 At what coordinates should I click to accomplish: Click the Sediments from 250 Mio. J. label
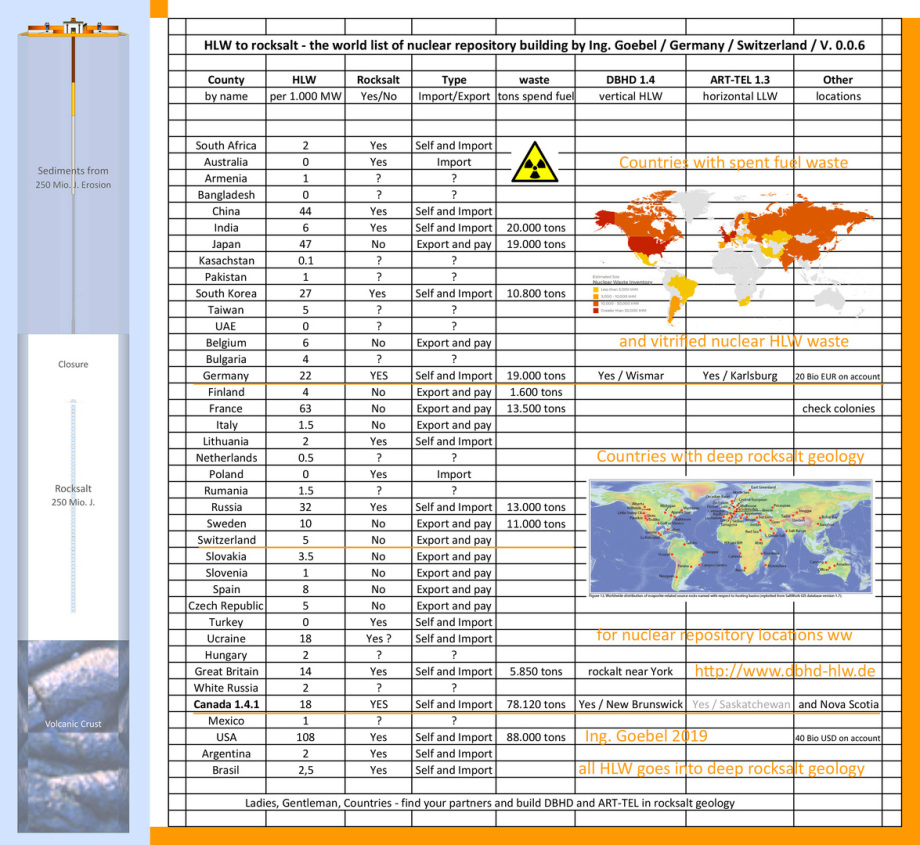pyautogui.click(x=73, y=178)
